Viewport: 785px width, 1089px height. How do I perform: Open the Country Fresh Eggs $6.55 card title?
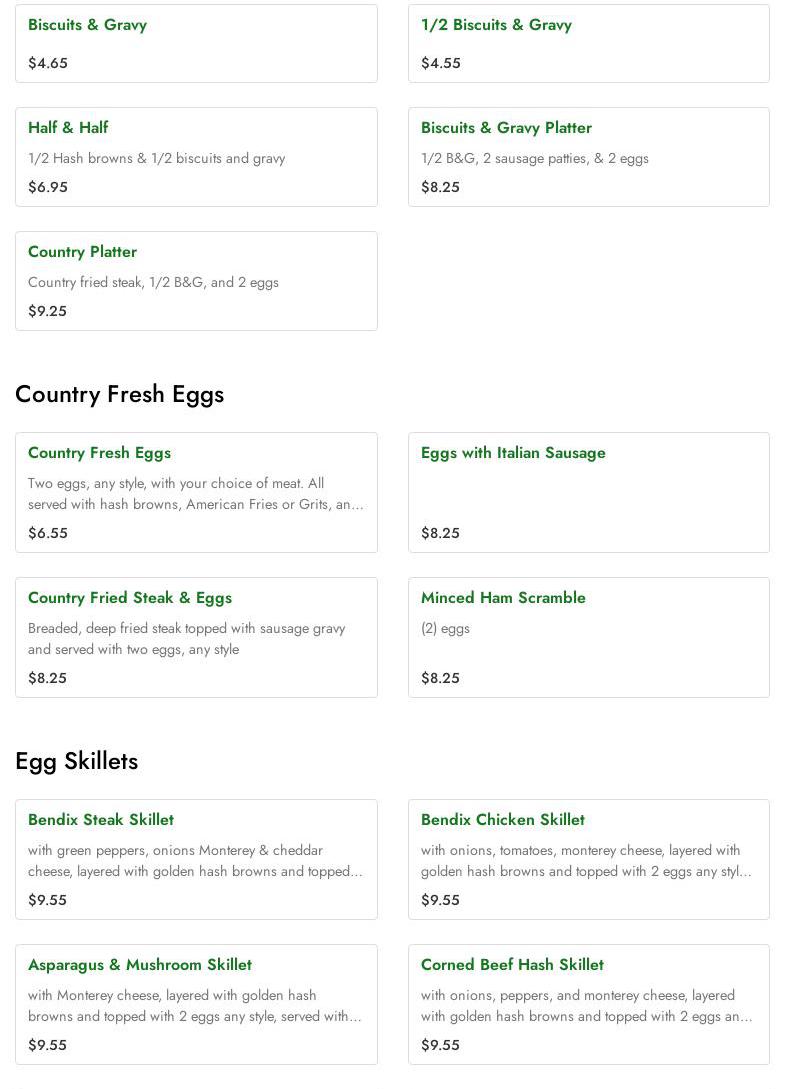99,453
